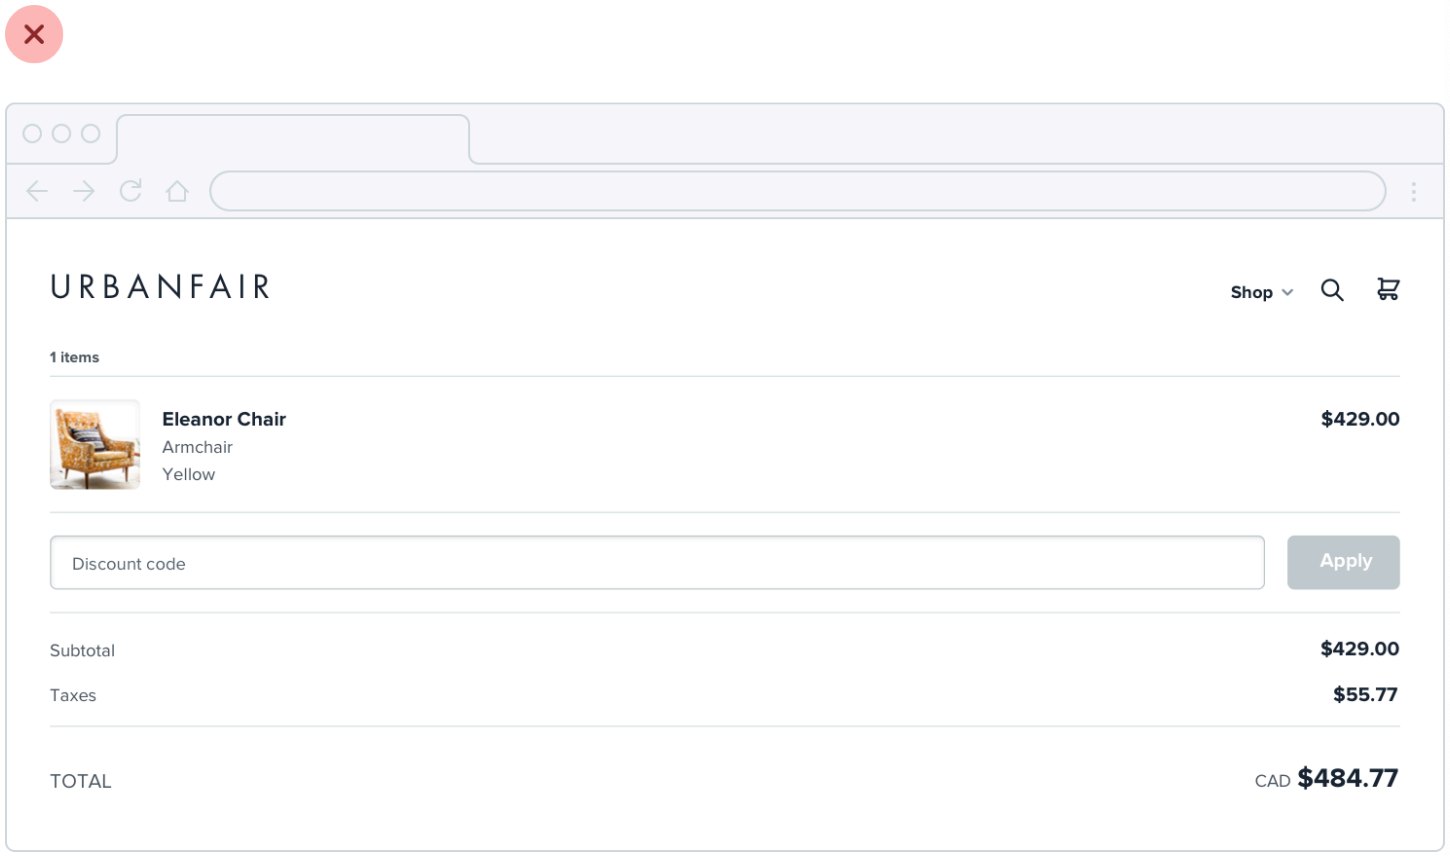Click the browser home icon
1450x856 pixels.
(177, 191)
